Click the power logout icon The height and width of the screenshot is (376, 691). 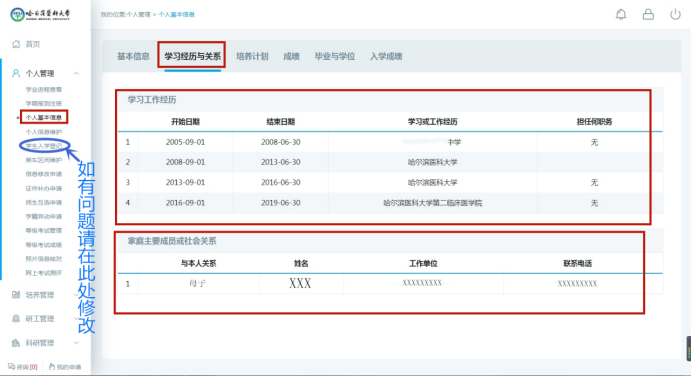coord(675,15)
